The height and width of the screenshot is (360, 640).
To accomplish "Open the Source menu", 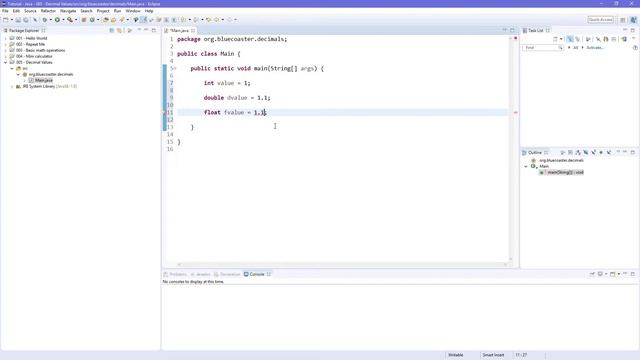I will click(30, 11).
